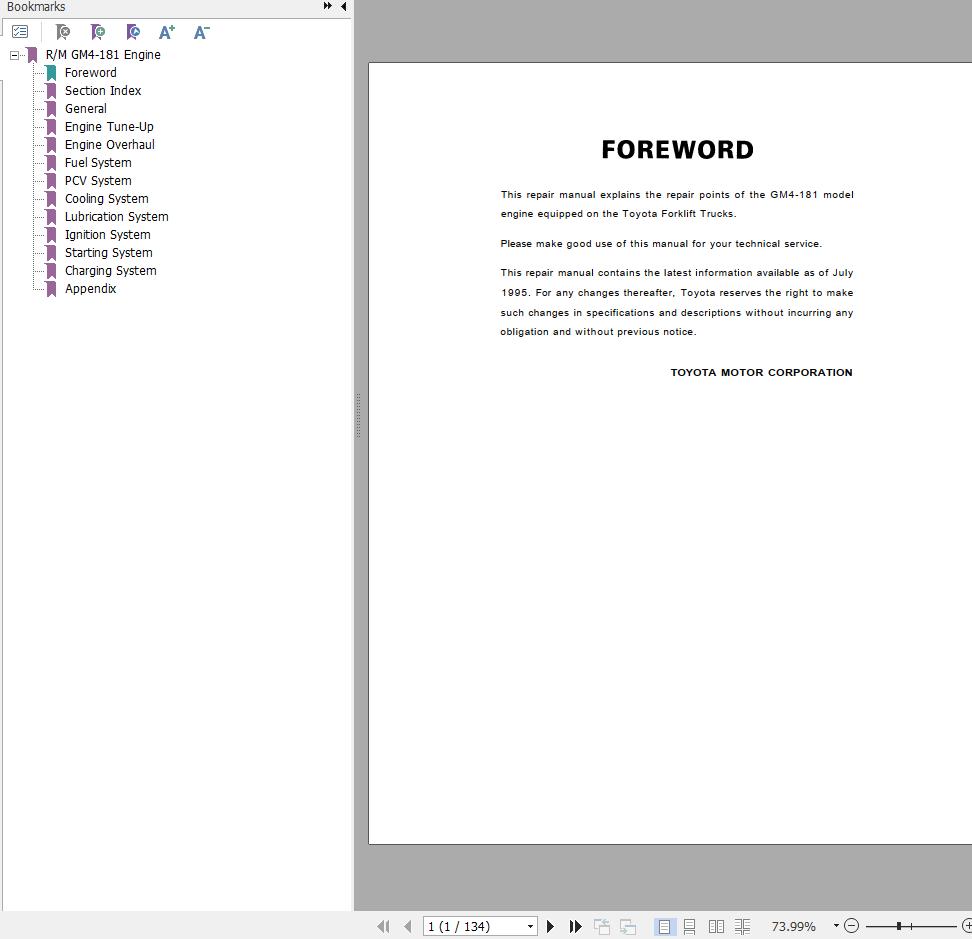Select two-page facing layout
The height and width of the screenshot is (939, 972).
716,926
